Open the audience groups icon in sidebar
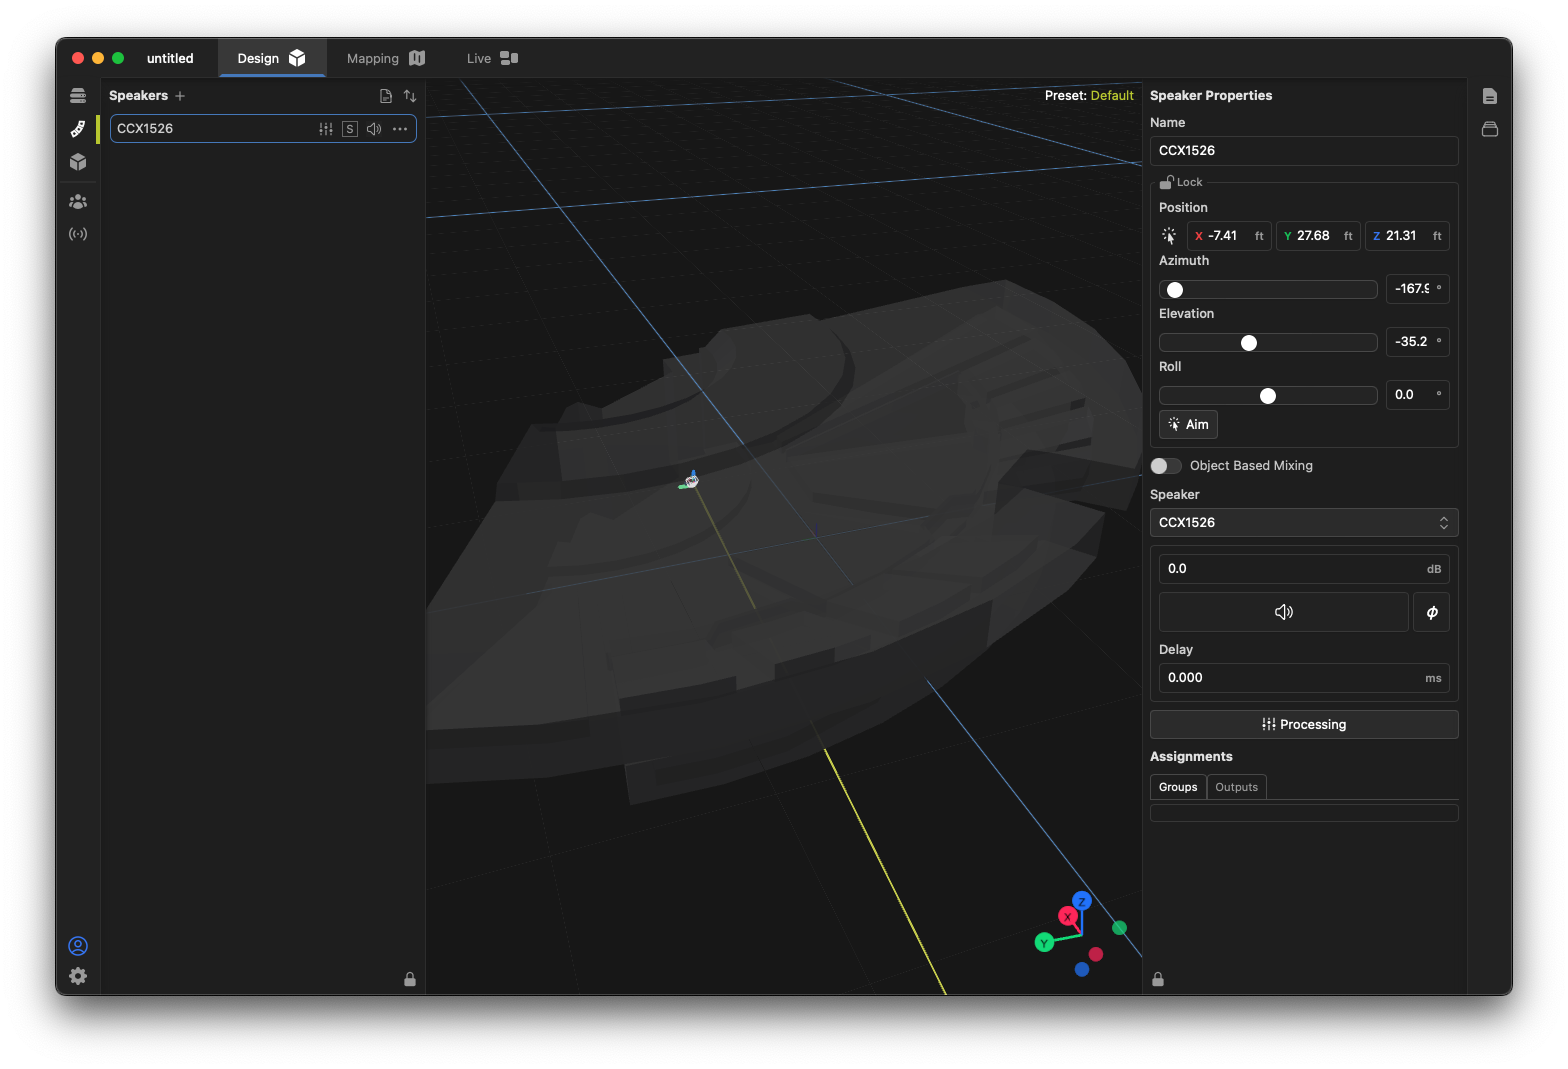This screenshot has width=1568, height=1069. [78, 202]
